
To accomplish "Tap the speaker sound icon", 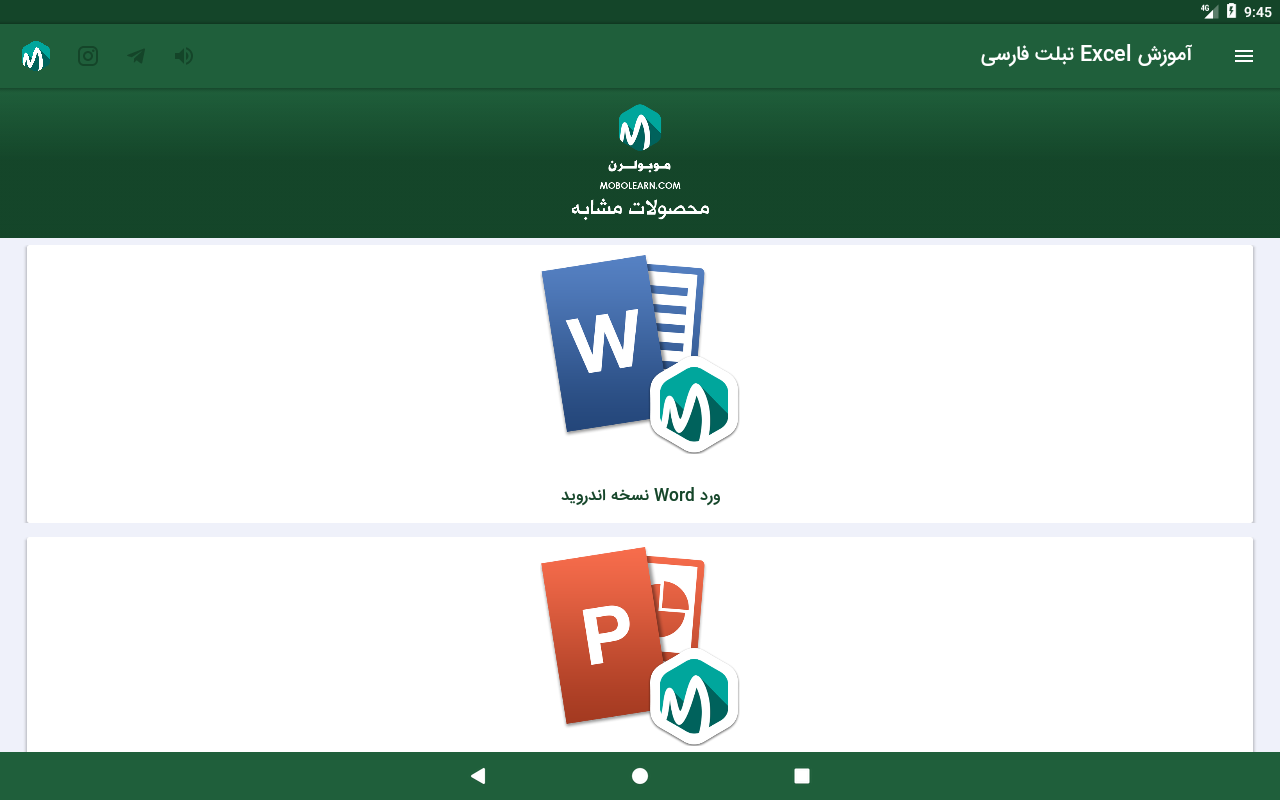I will tap(183, 56).
